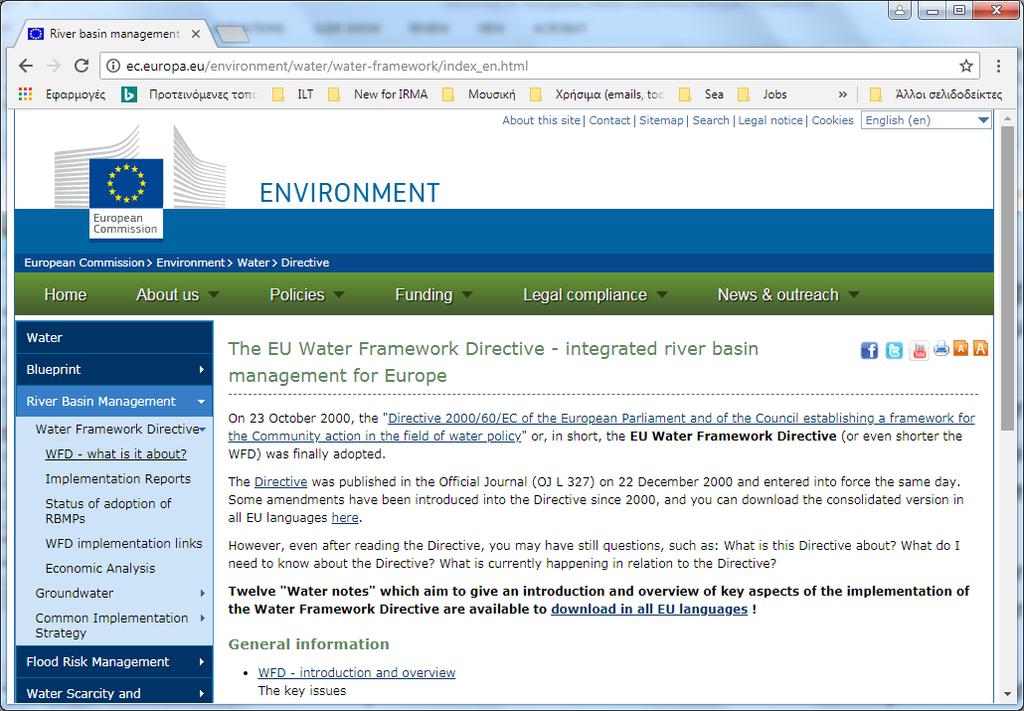Open the Άλλοι σελιδοδείκτες bookmarks folder
The width and height of the screenshot is (1024, 711).
[936, 94]
